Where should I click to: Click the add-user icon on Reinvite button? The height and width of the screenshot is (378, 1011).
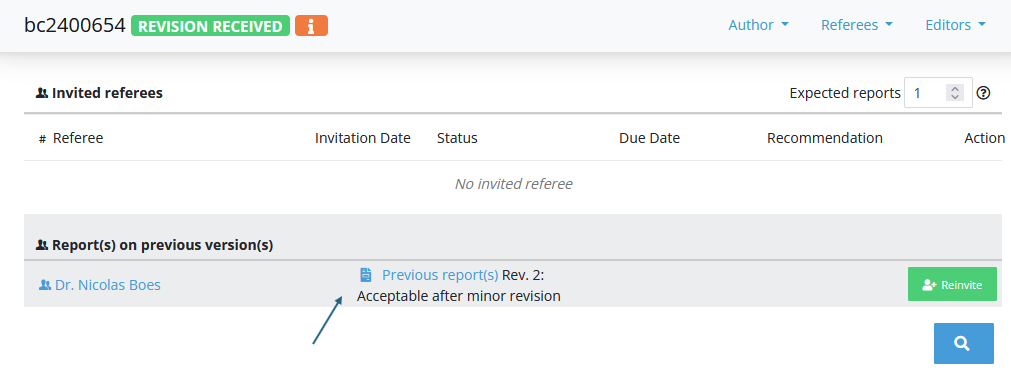click(x=929, y=284)
